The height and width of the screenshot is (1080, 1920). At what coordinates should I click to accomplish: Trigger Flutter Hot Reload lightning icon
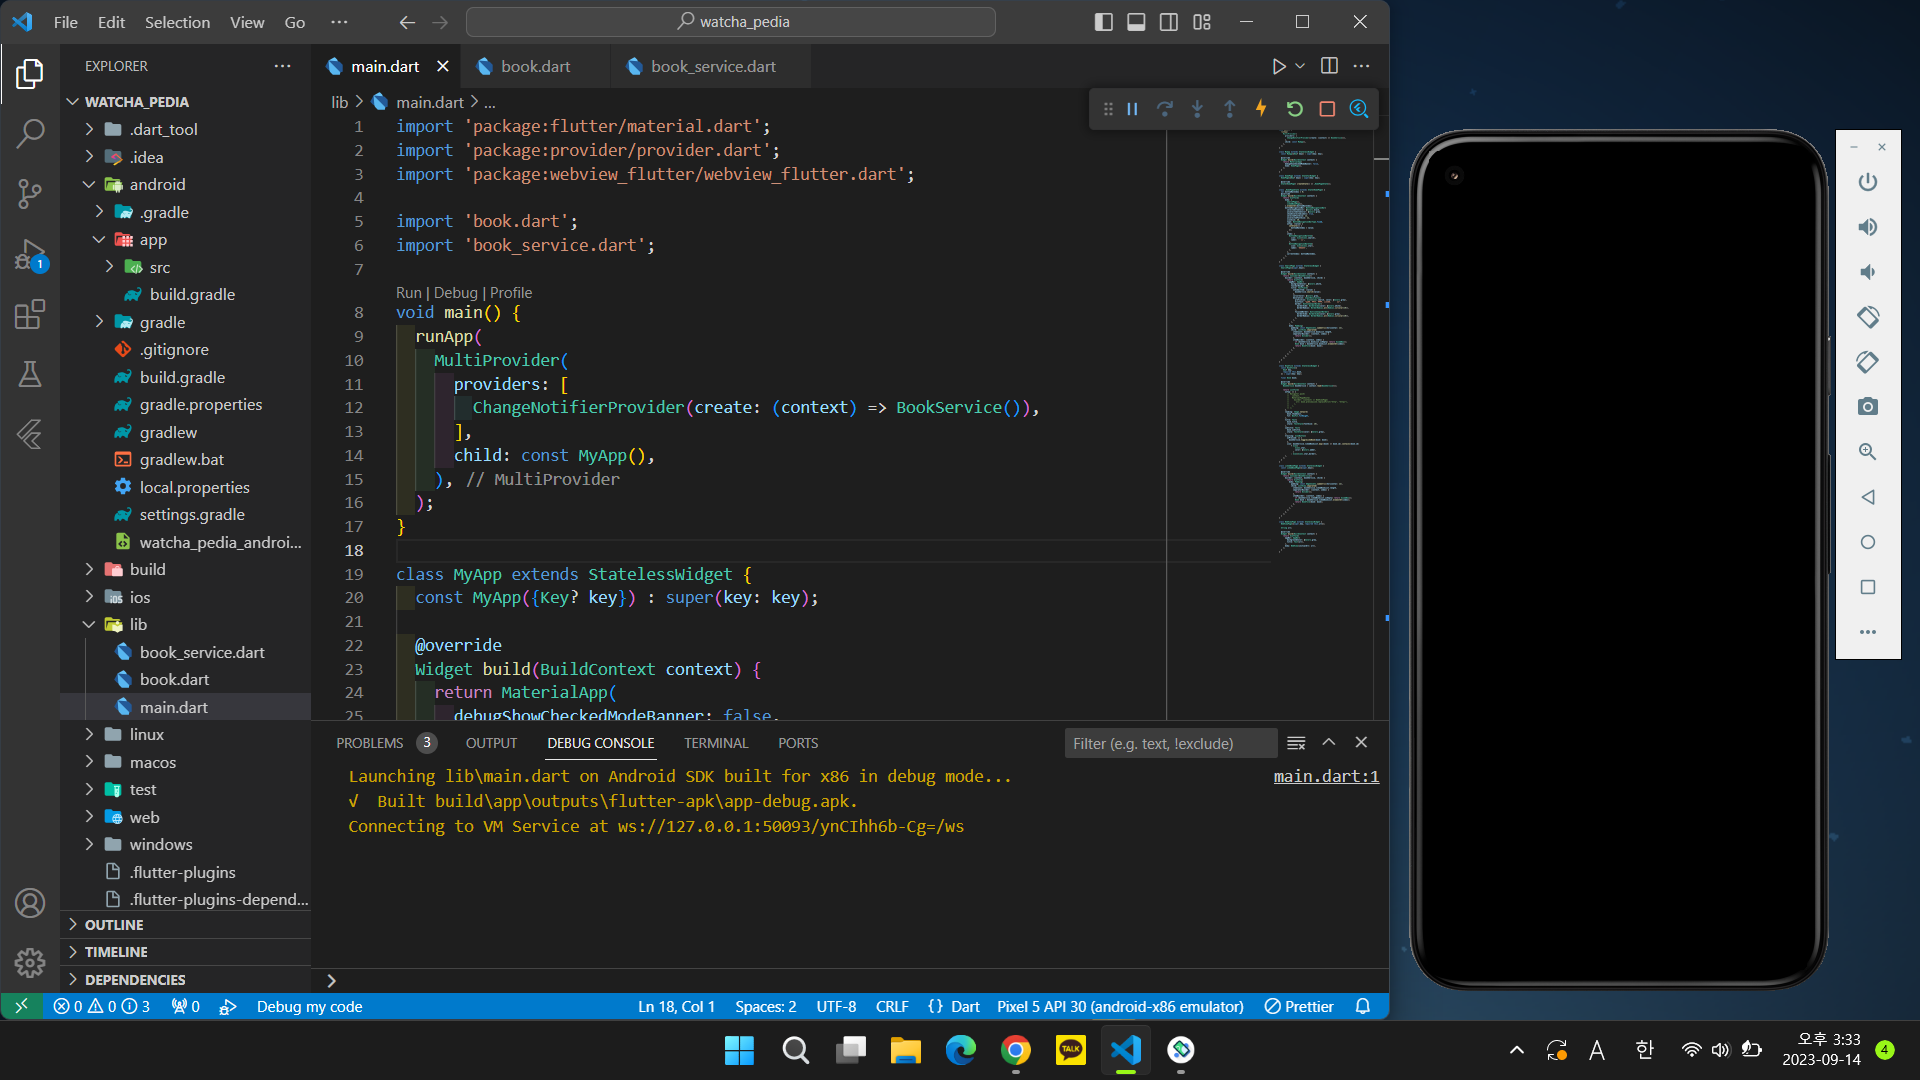1262,109
